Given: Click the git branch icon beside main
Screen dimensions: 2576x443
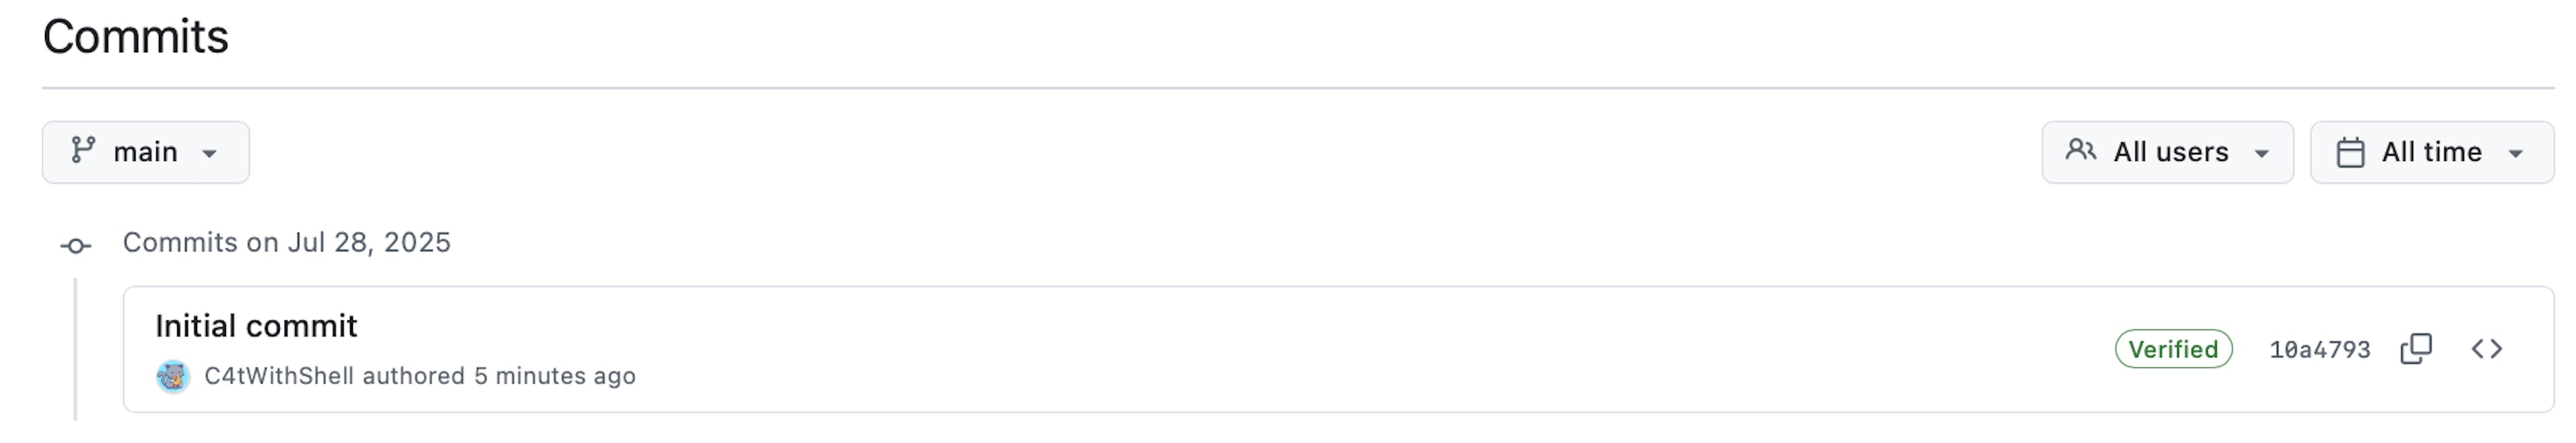Looking at the screenshot, I should point(83,151).
